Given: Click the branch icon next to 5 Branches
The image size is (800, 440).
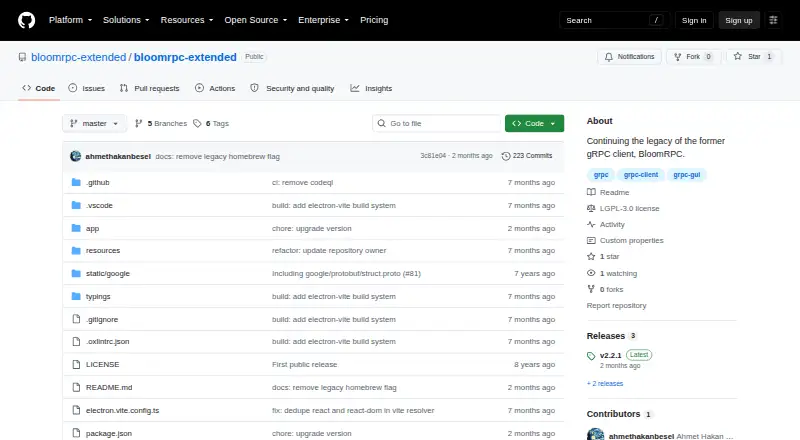Looking at the screenshot, I should pyautogui.click(x=138, y=124).
